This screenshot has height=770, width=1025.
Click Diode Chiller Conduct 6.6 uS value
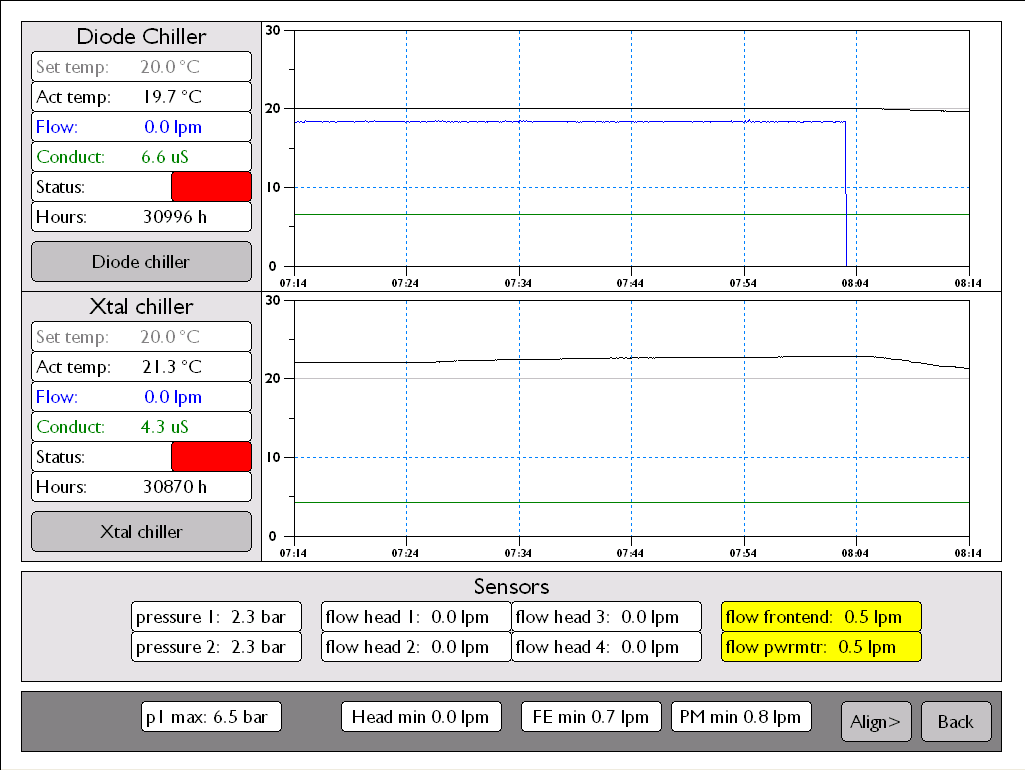[141, 157]
